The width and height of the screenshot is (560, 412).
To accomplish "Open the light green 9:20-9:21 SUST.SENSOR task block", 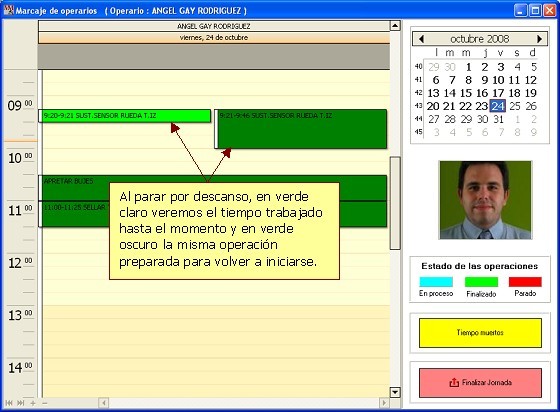I will point(125,116).
